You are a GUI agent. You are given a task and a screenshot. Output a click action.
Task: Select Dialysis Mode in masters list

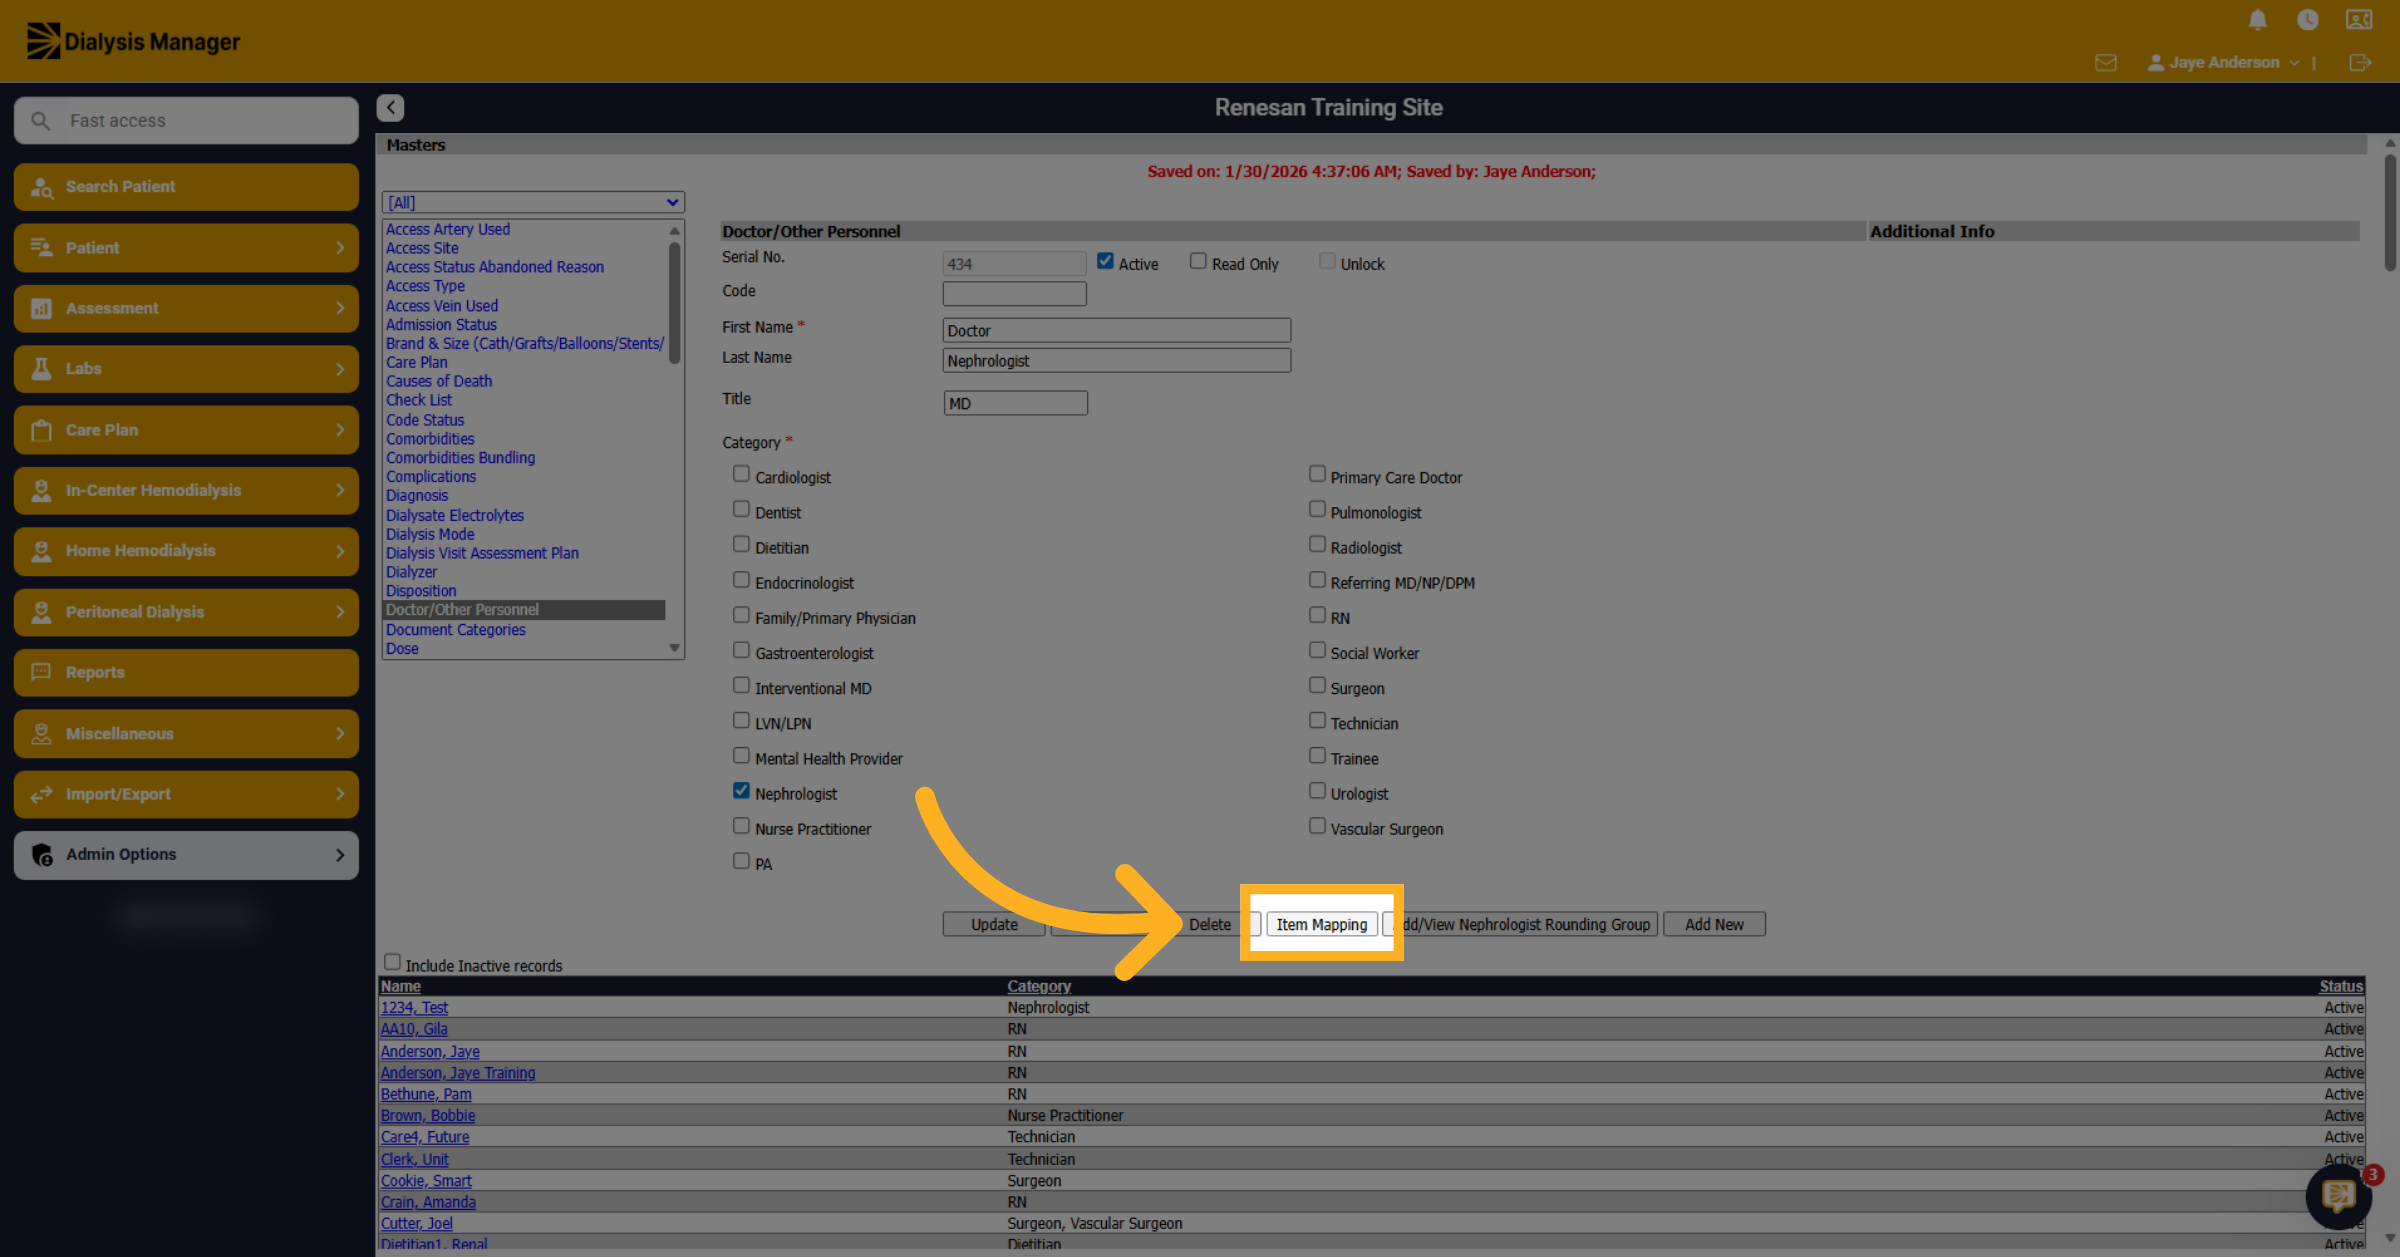[430, 534]
